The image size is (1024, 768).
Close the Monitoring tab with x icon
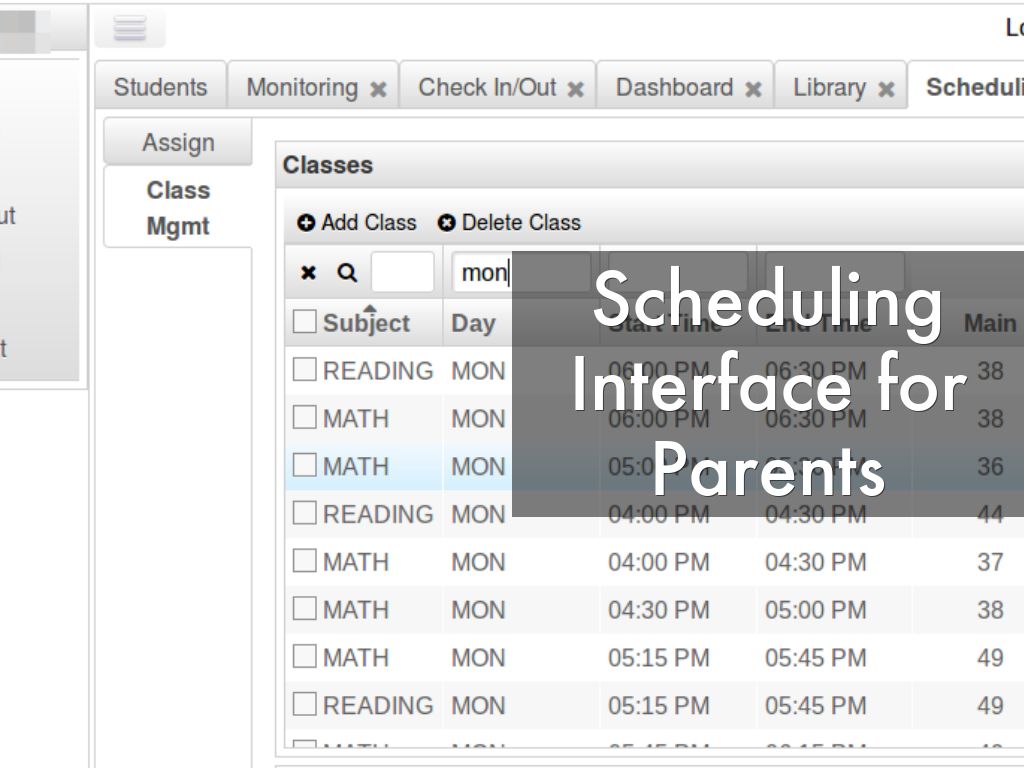tap(378, 89)
